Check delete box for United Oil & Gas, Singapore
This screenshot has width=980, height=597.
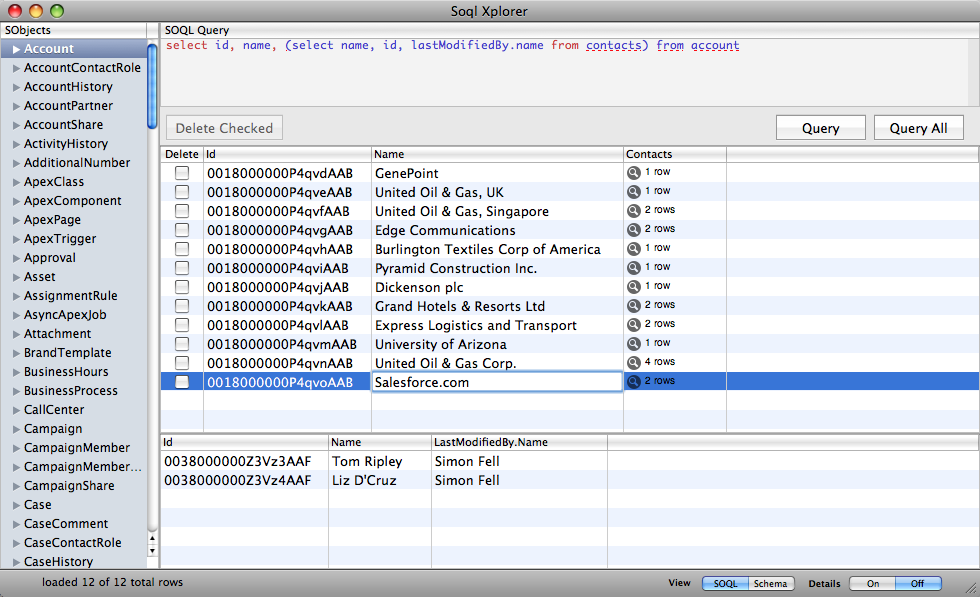click(x=182, y=211)
